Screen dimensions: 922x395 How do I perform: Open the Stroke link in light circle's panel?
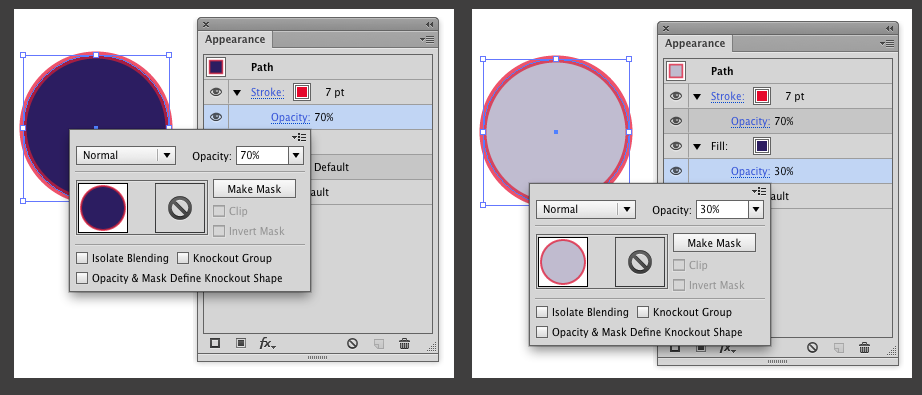pos(727,96)
